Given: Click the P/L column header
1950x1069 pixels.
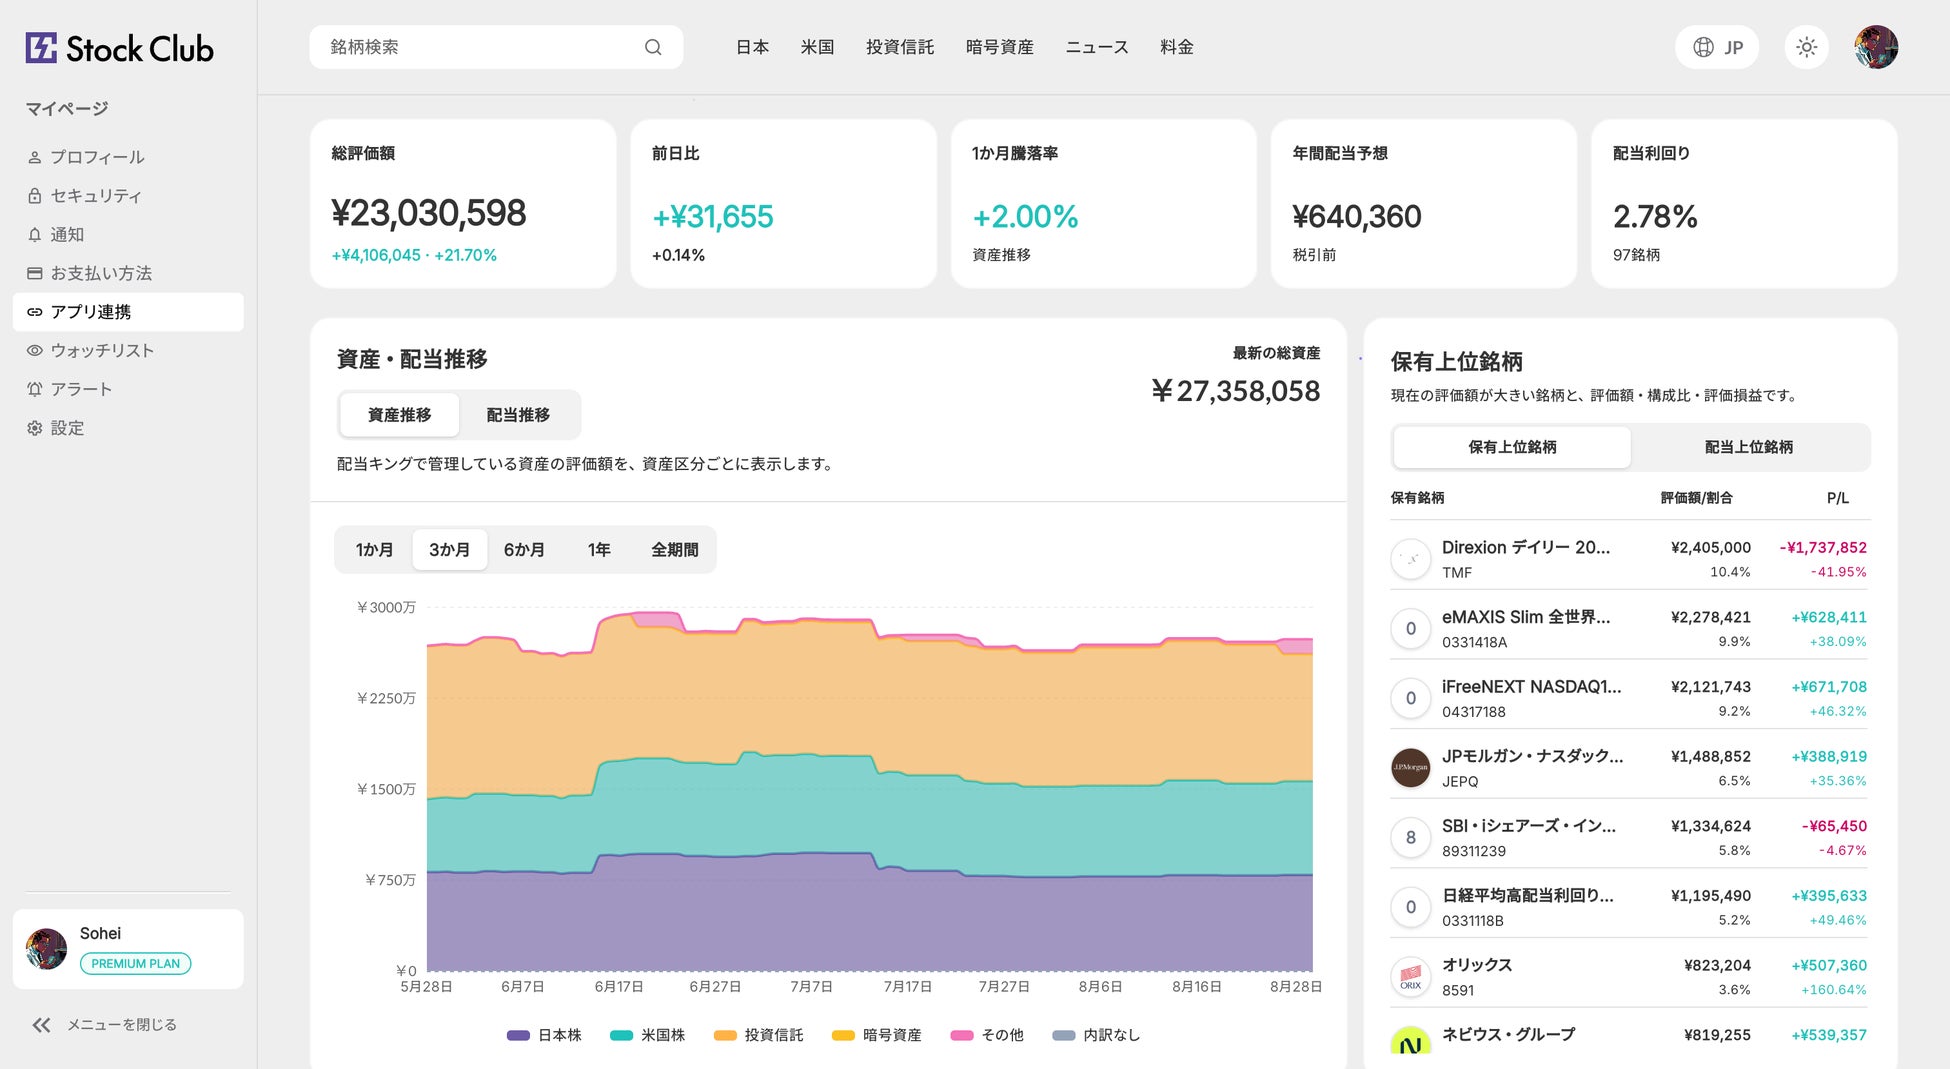Looking at the screenshot, I should point(1838,498).
